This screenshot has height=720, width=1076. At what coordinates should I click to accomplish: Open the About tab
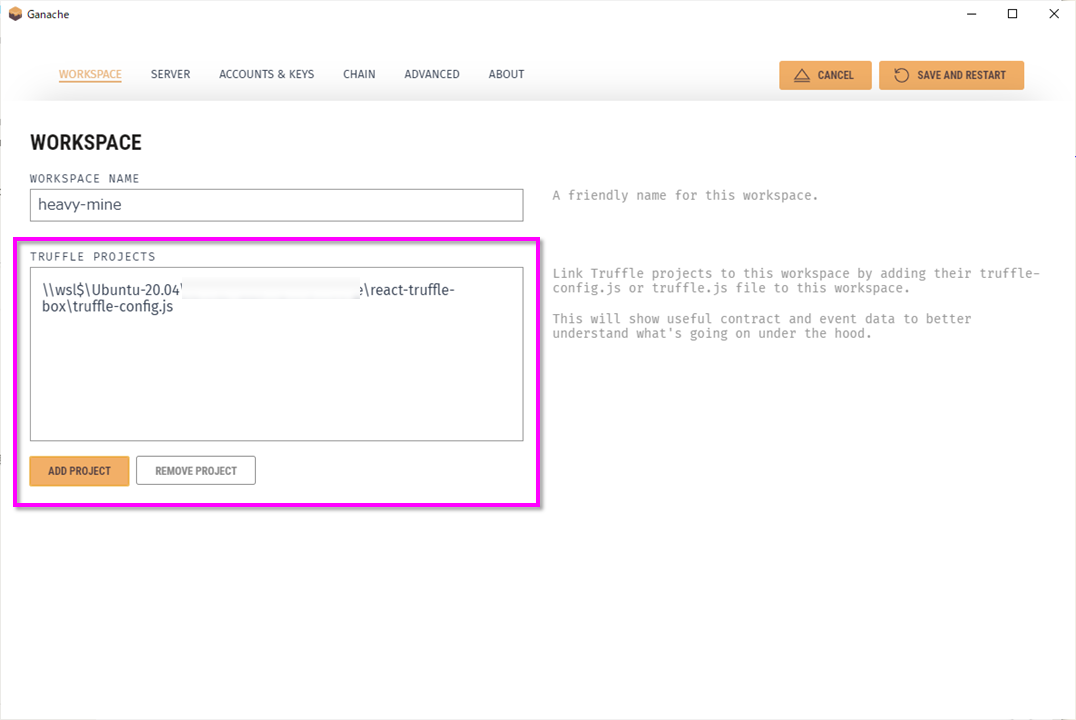[x=506, y=74]
